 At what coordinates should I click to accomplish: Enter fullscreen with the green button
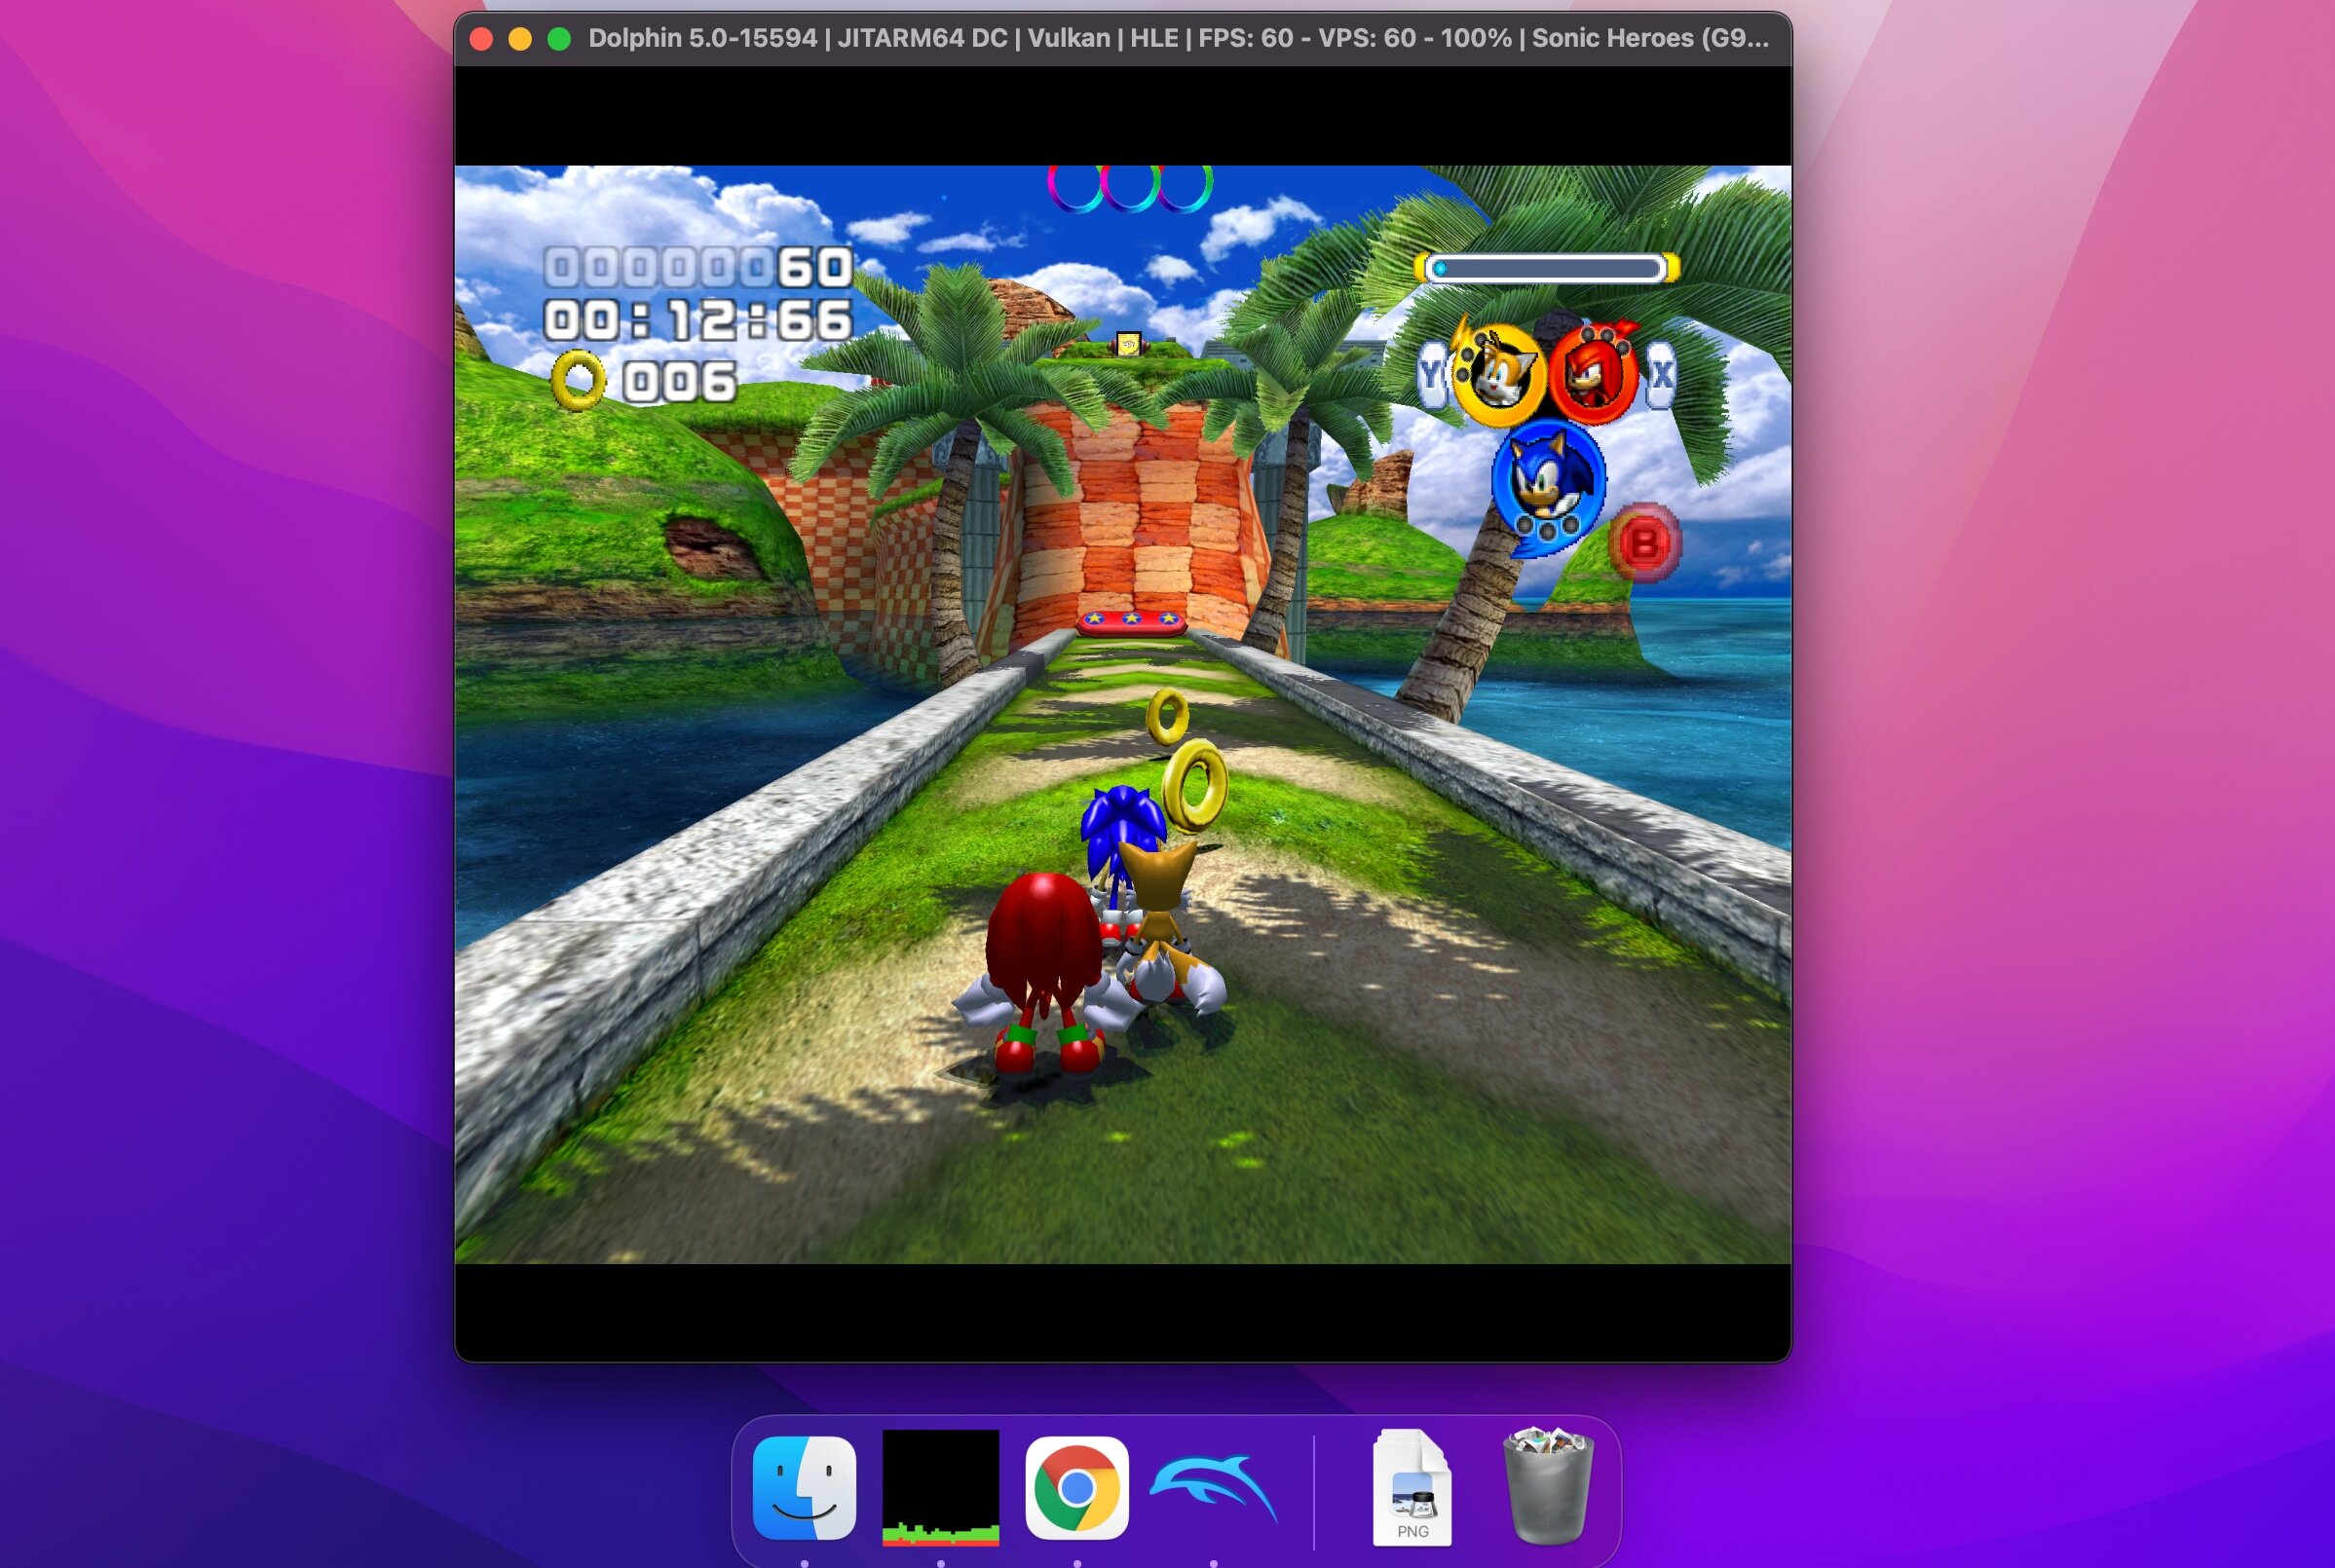pyautogui.click(x=559, y=39)
